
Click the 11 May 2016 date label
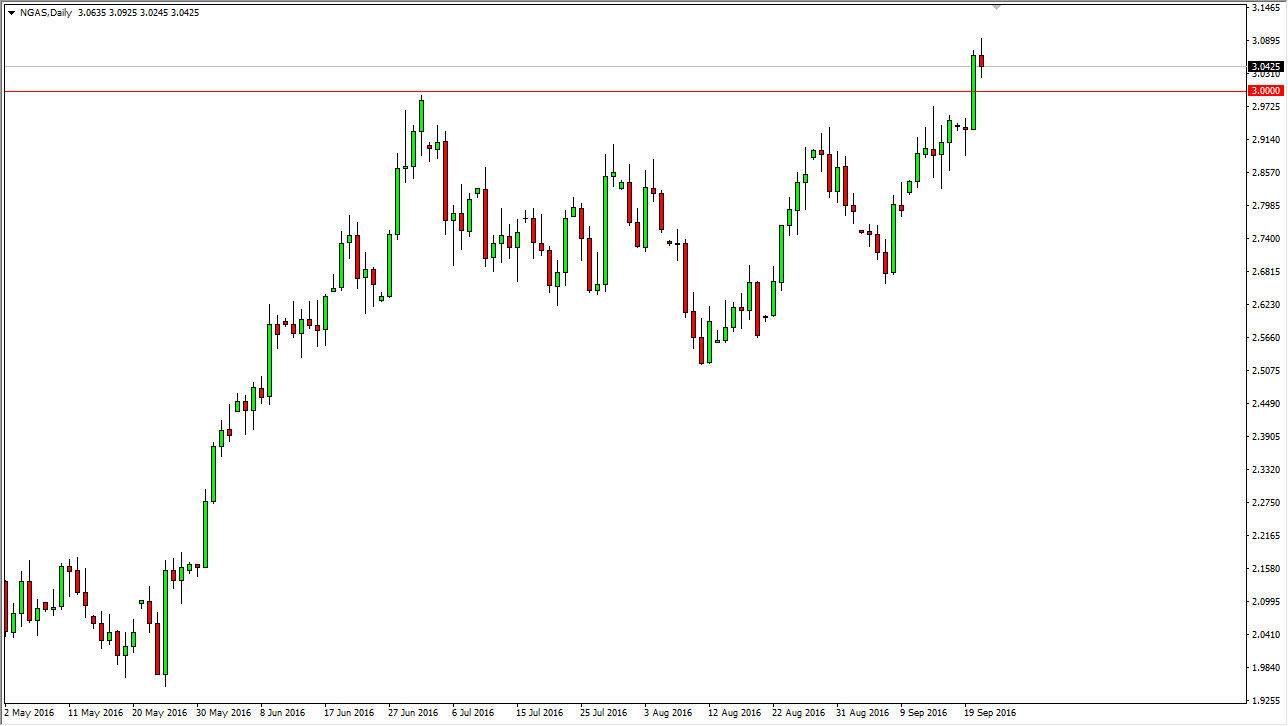coord(97,713)
